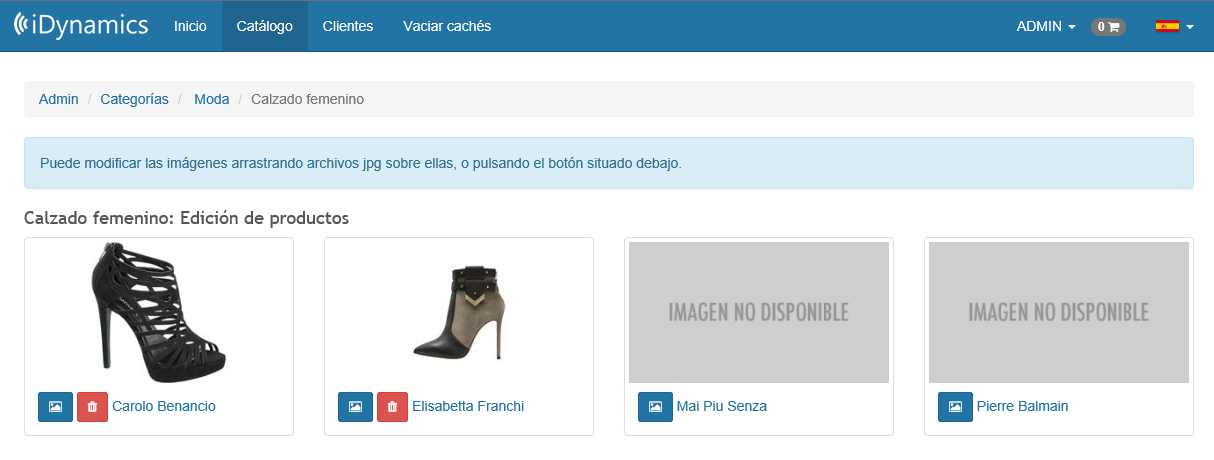Viewport: 1214px width, 460px height.
Task: Open the Clientes menu item
Action: click(348, 27)
